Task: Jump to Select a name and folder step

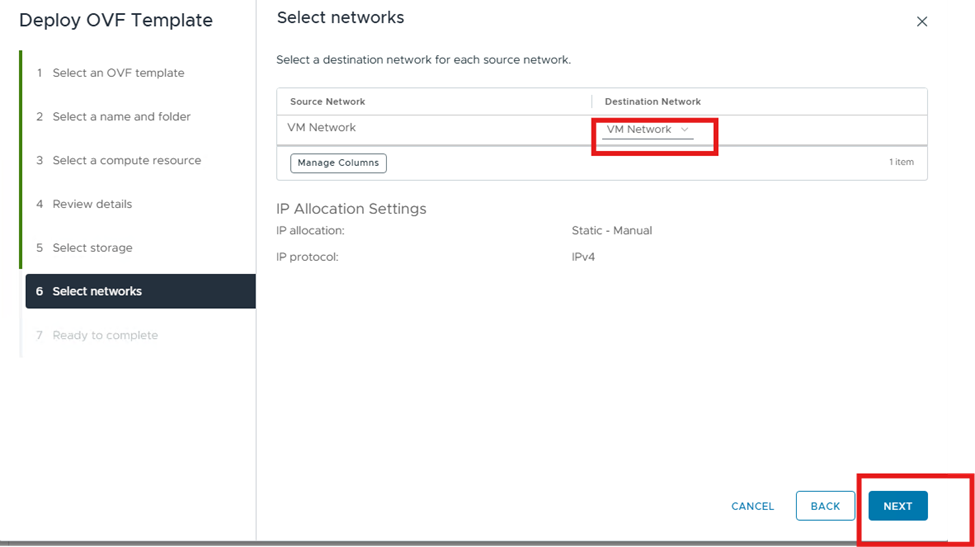Action: (x=121, y=117)
